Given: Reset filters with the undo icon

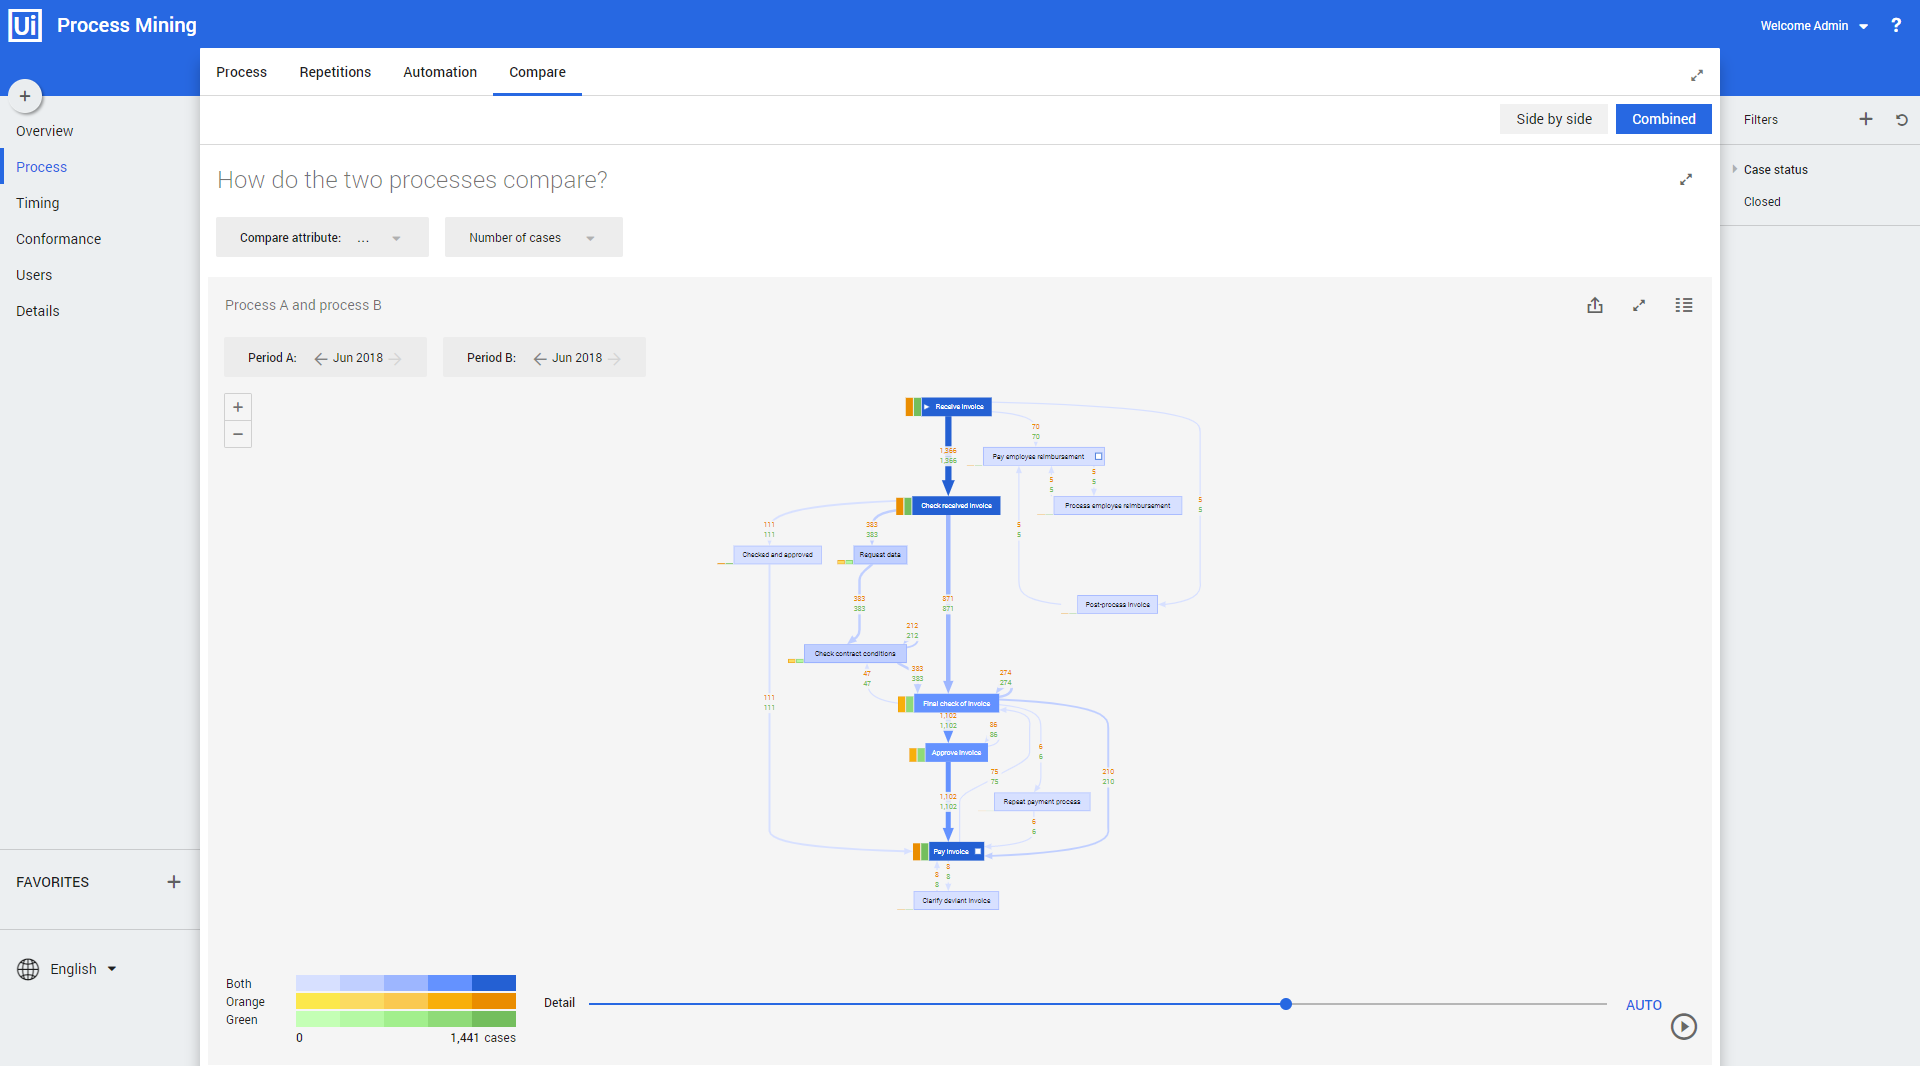Looking at the screenshot, I should [x=1902, y=119].
